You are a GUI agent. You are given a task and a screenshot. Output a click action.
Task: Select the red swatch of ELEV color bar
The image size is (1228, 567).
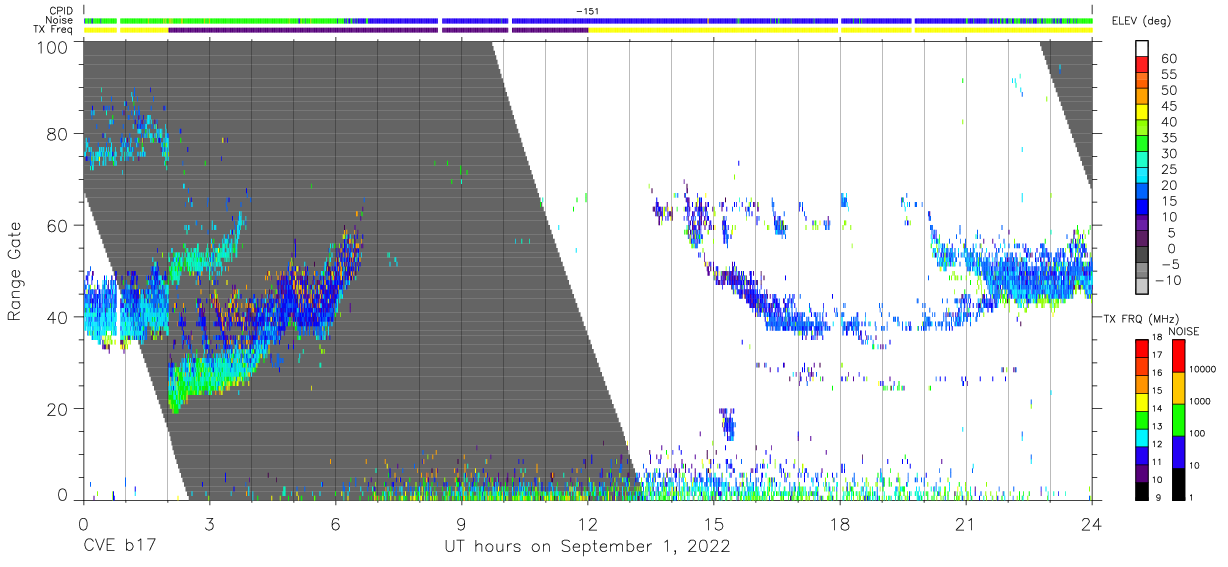click(1143, 64)
